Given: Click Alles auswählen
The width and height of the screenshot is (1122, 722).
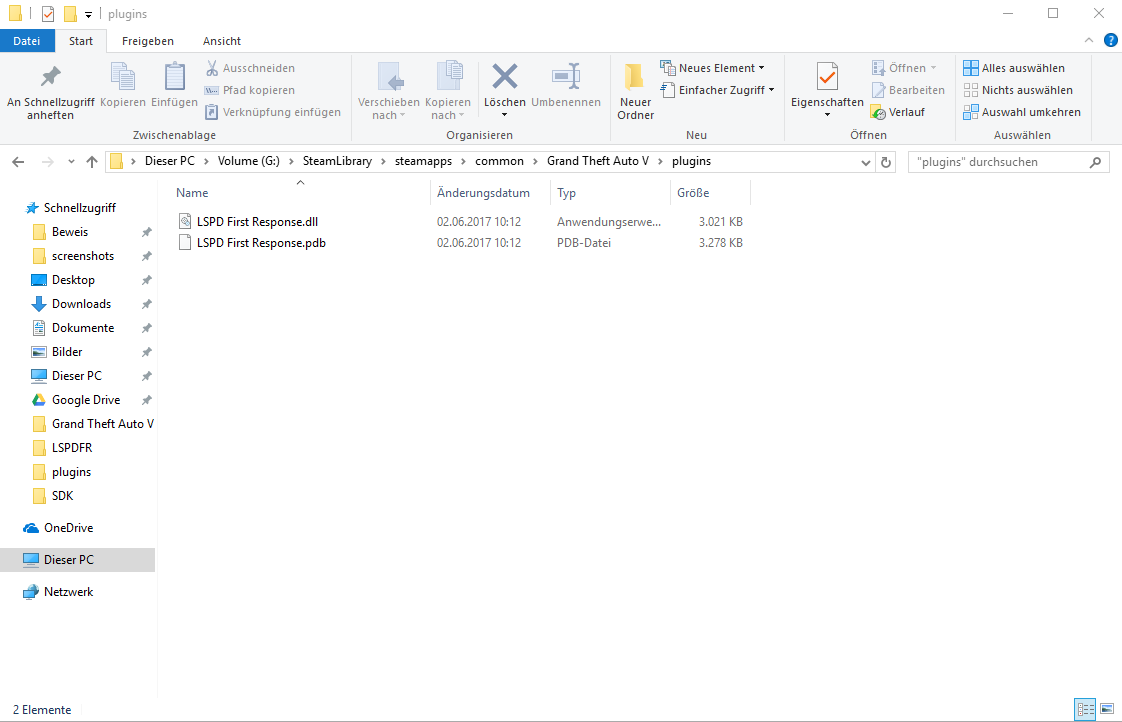Looking at the screenshot, I should [x=1014, y=68].
